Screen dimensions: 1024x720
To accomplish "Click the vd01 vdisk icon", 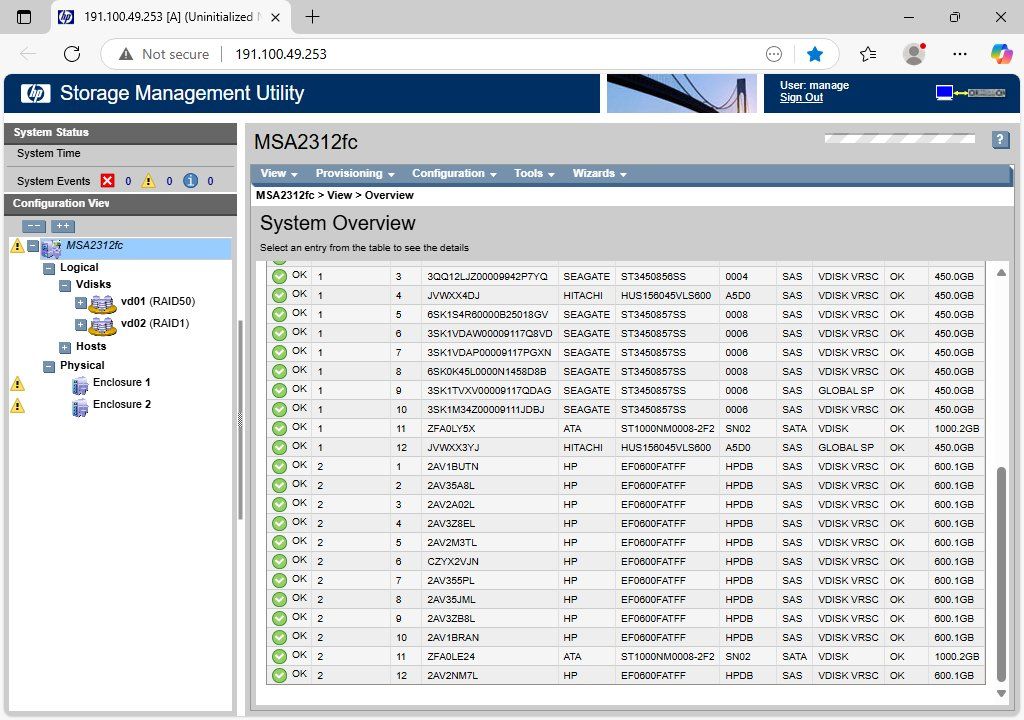I will (103, 304).
